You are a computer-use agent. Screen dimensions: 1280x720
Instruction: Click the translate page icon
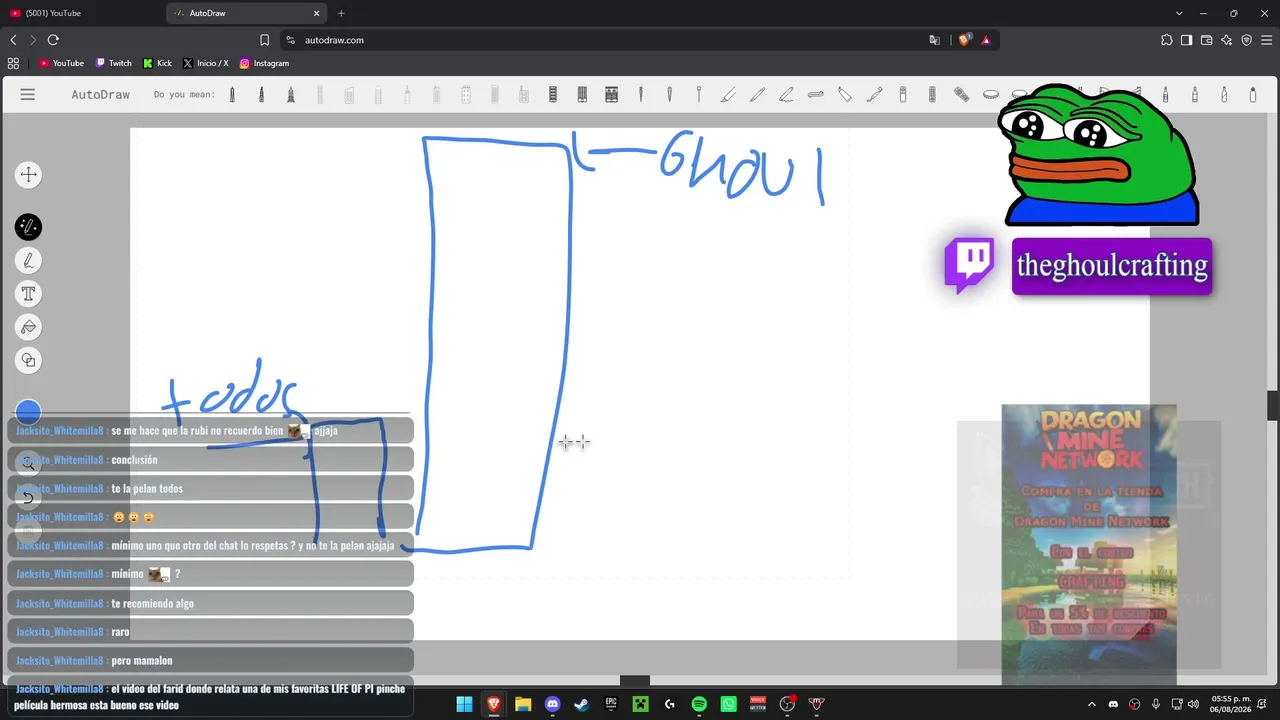point(934,40)
